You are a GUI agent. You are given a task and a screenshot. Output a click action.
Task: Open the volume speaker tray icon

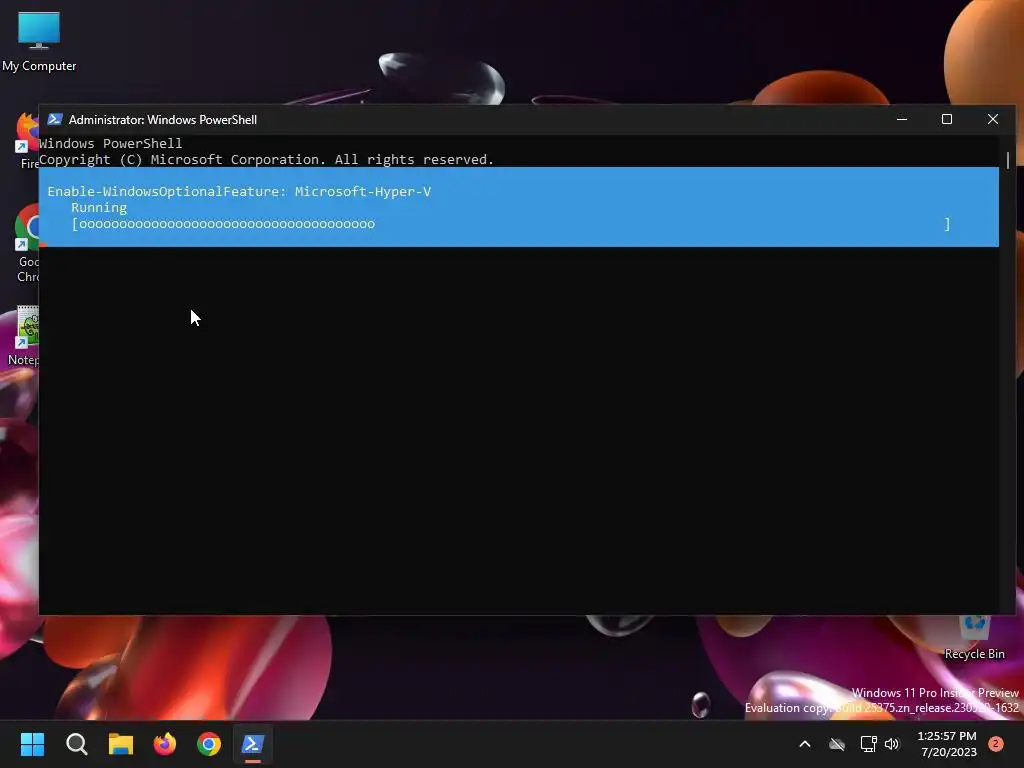[891, 744]
